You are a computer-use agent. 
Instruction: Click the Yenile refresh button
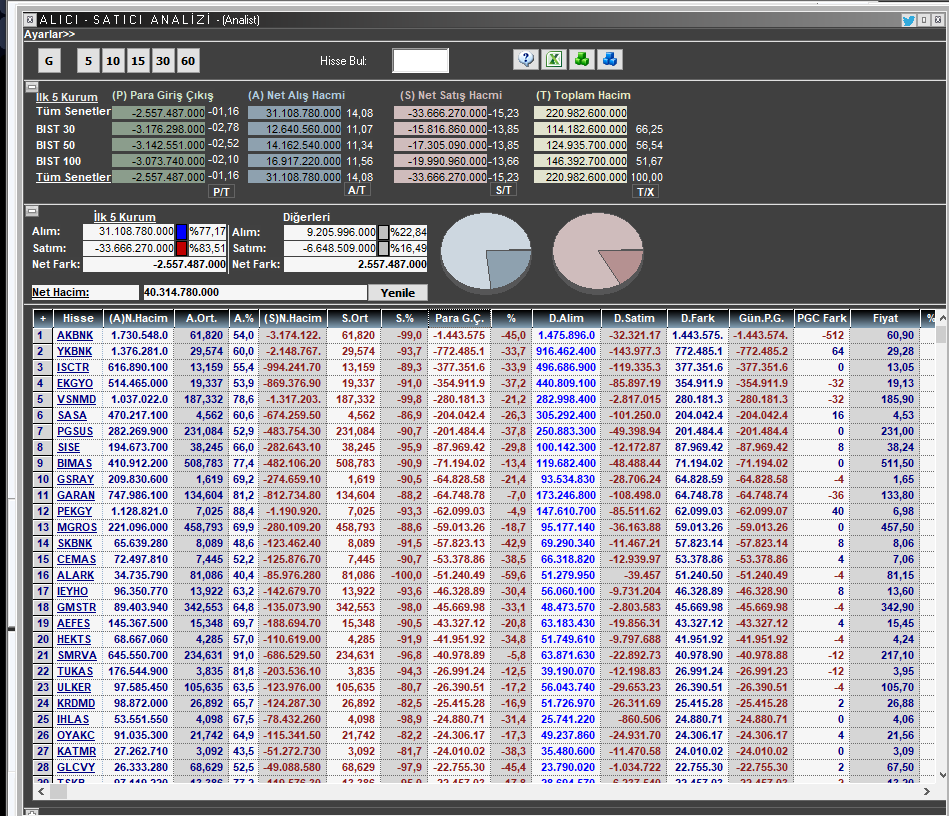coord(398,292)
